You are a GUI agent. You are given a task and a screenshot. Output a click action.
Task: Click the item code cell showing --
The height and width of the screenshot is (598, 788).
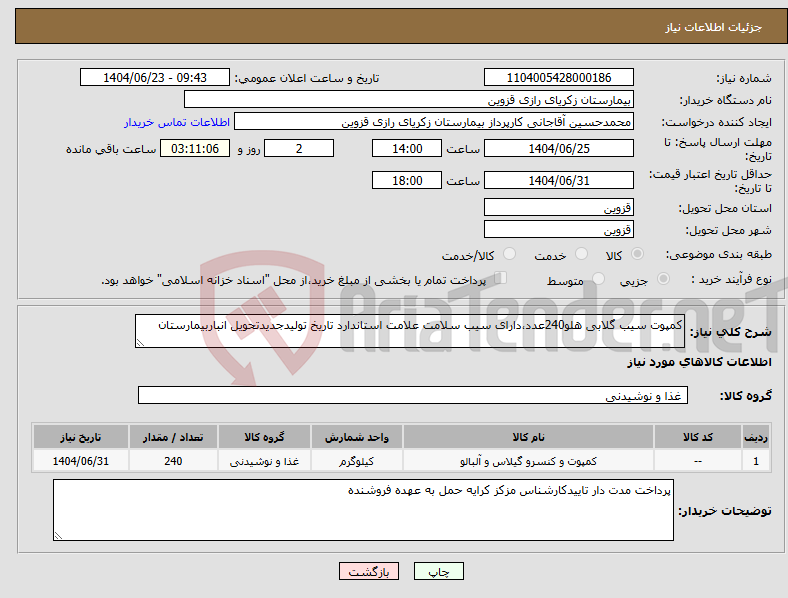pyautogui.click(x=698, y=460)
